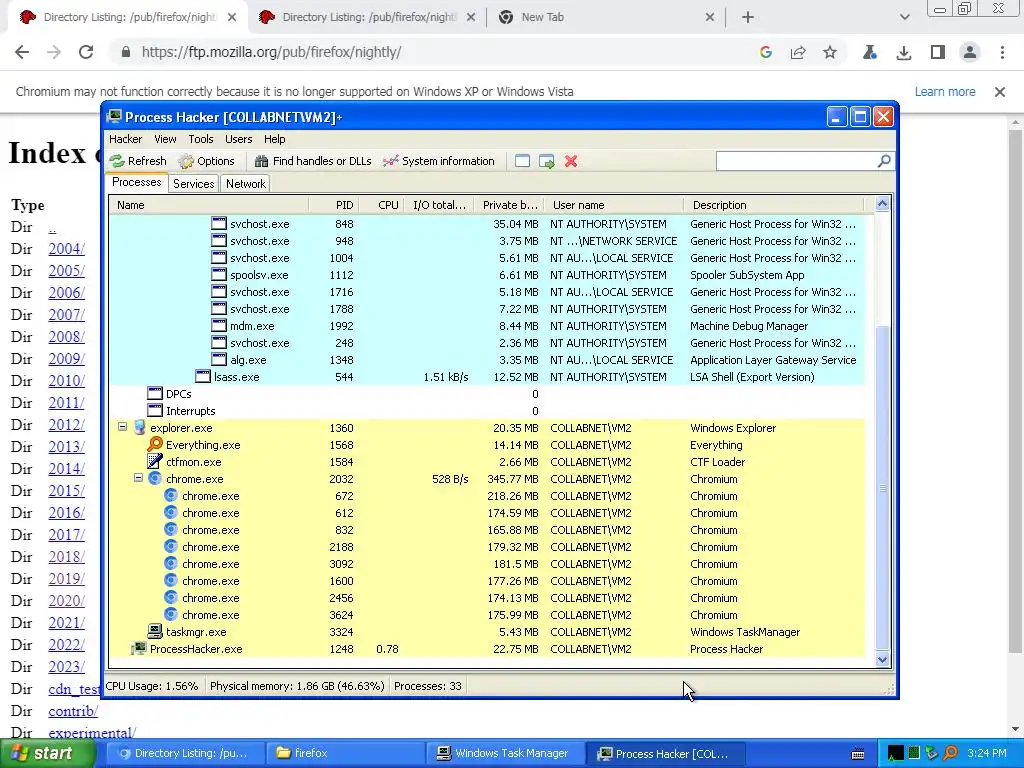Click the search magnifier icon in Process Hacker

point(884,161)
